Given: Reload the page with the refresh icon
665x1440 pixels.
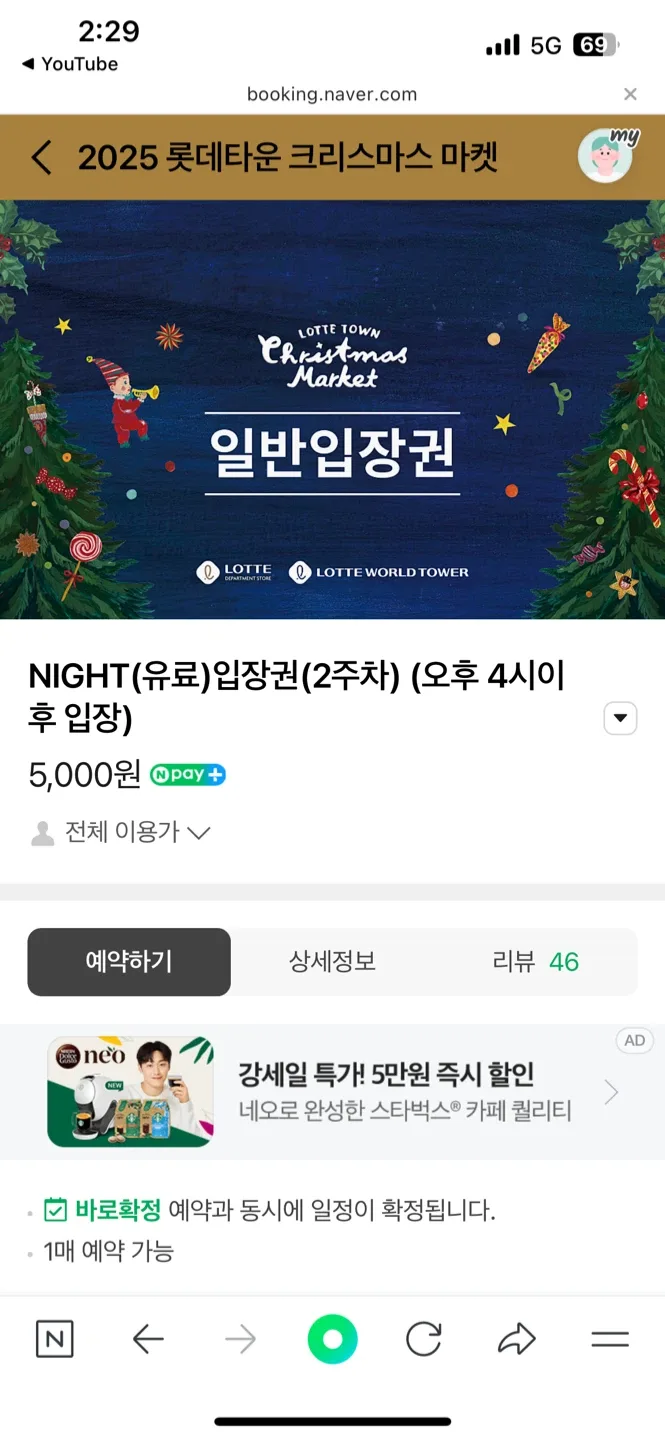Looking at the screenshot, I should 424,1339.
